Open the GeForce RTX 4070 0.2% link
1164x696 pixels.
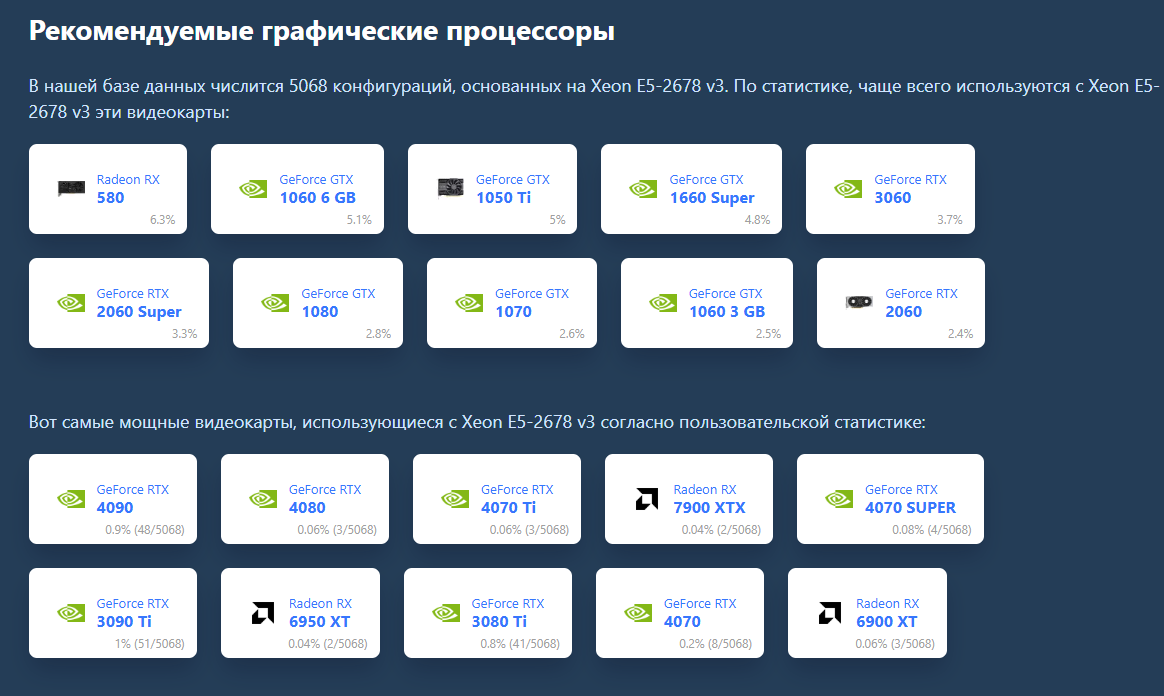coord(700,613)
